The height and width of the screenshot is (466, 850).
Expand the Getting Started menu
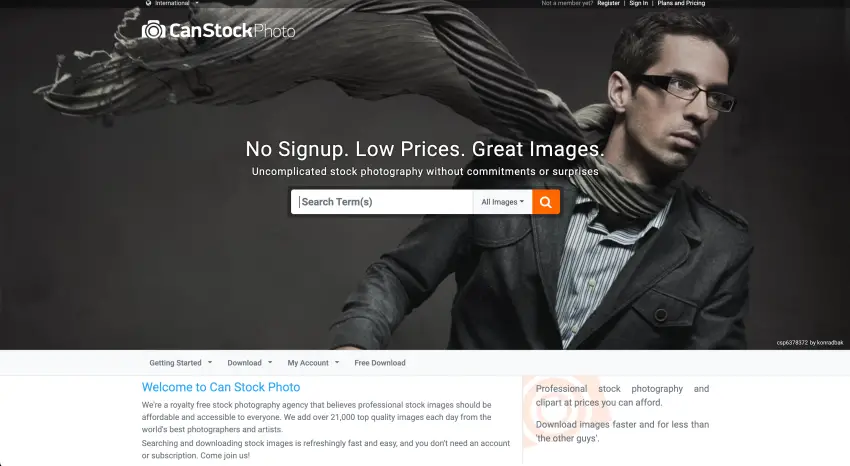tap(181, 363)
